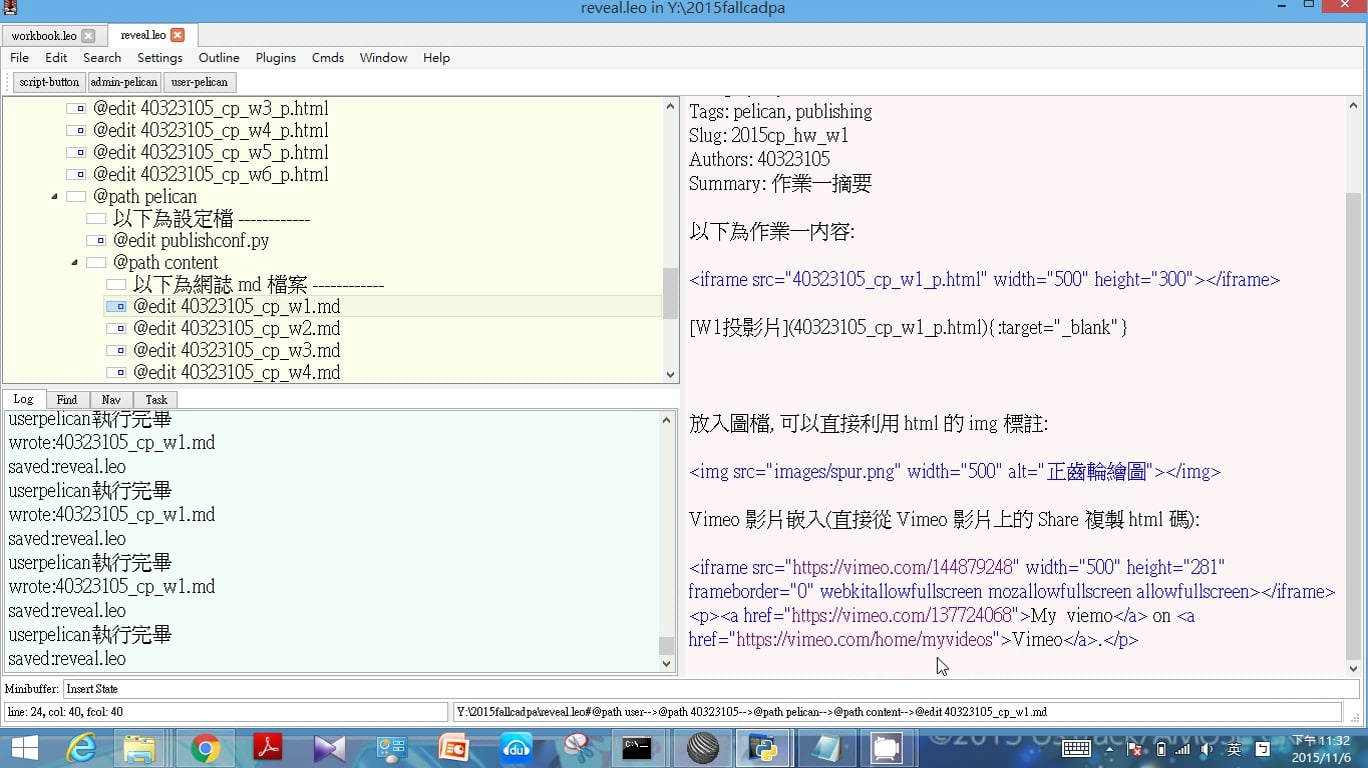Select the 以下為網誌 md 檔案 node
The width and height of the screenshot is (1368, 768).
[258, 284]
